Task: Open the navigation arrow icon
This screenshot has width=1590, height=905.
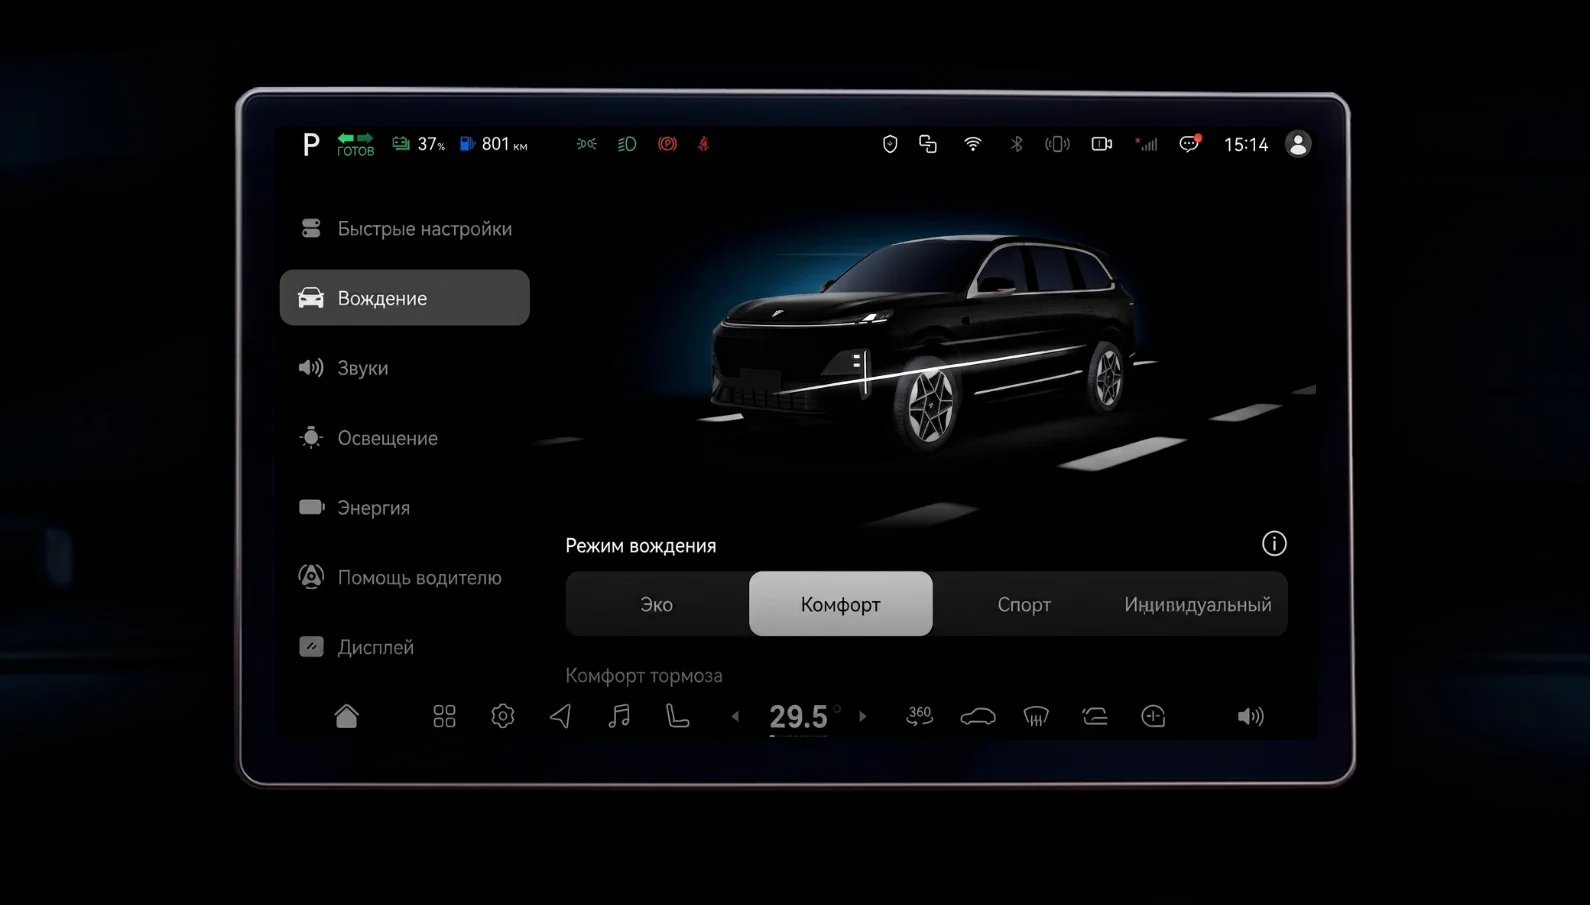Action: [561, 716]
